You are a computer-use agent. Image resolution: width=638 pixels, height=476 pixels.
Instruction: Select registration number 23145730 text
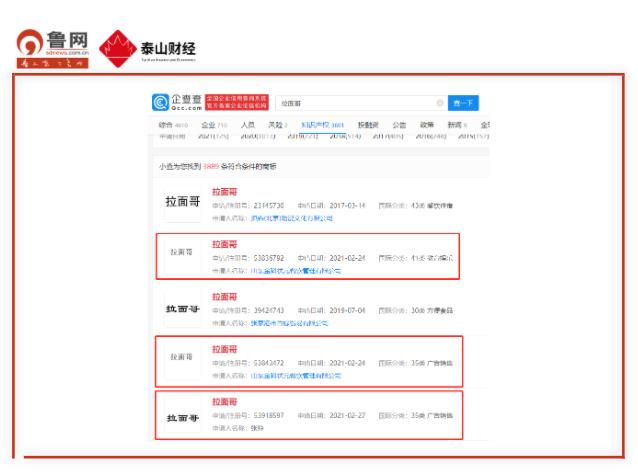coord(269,205)
